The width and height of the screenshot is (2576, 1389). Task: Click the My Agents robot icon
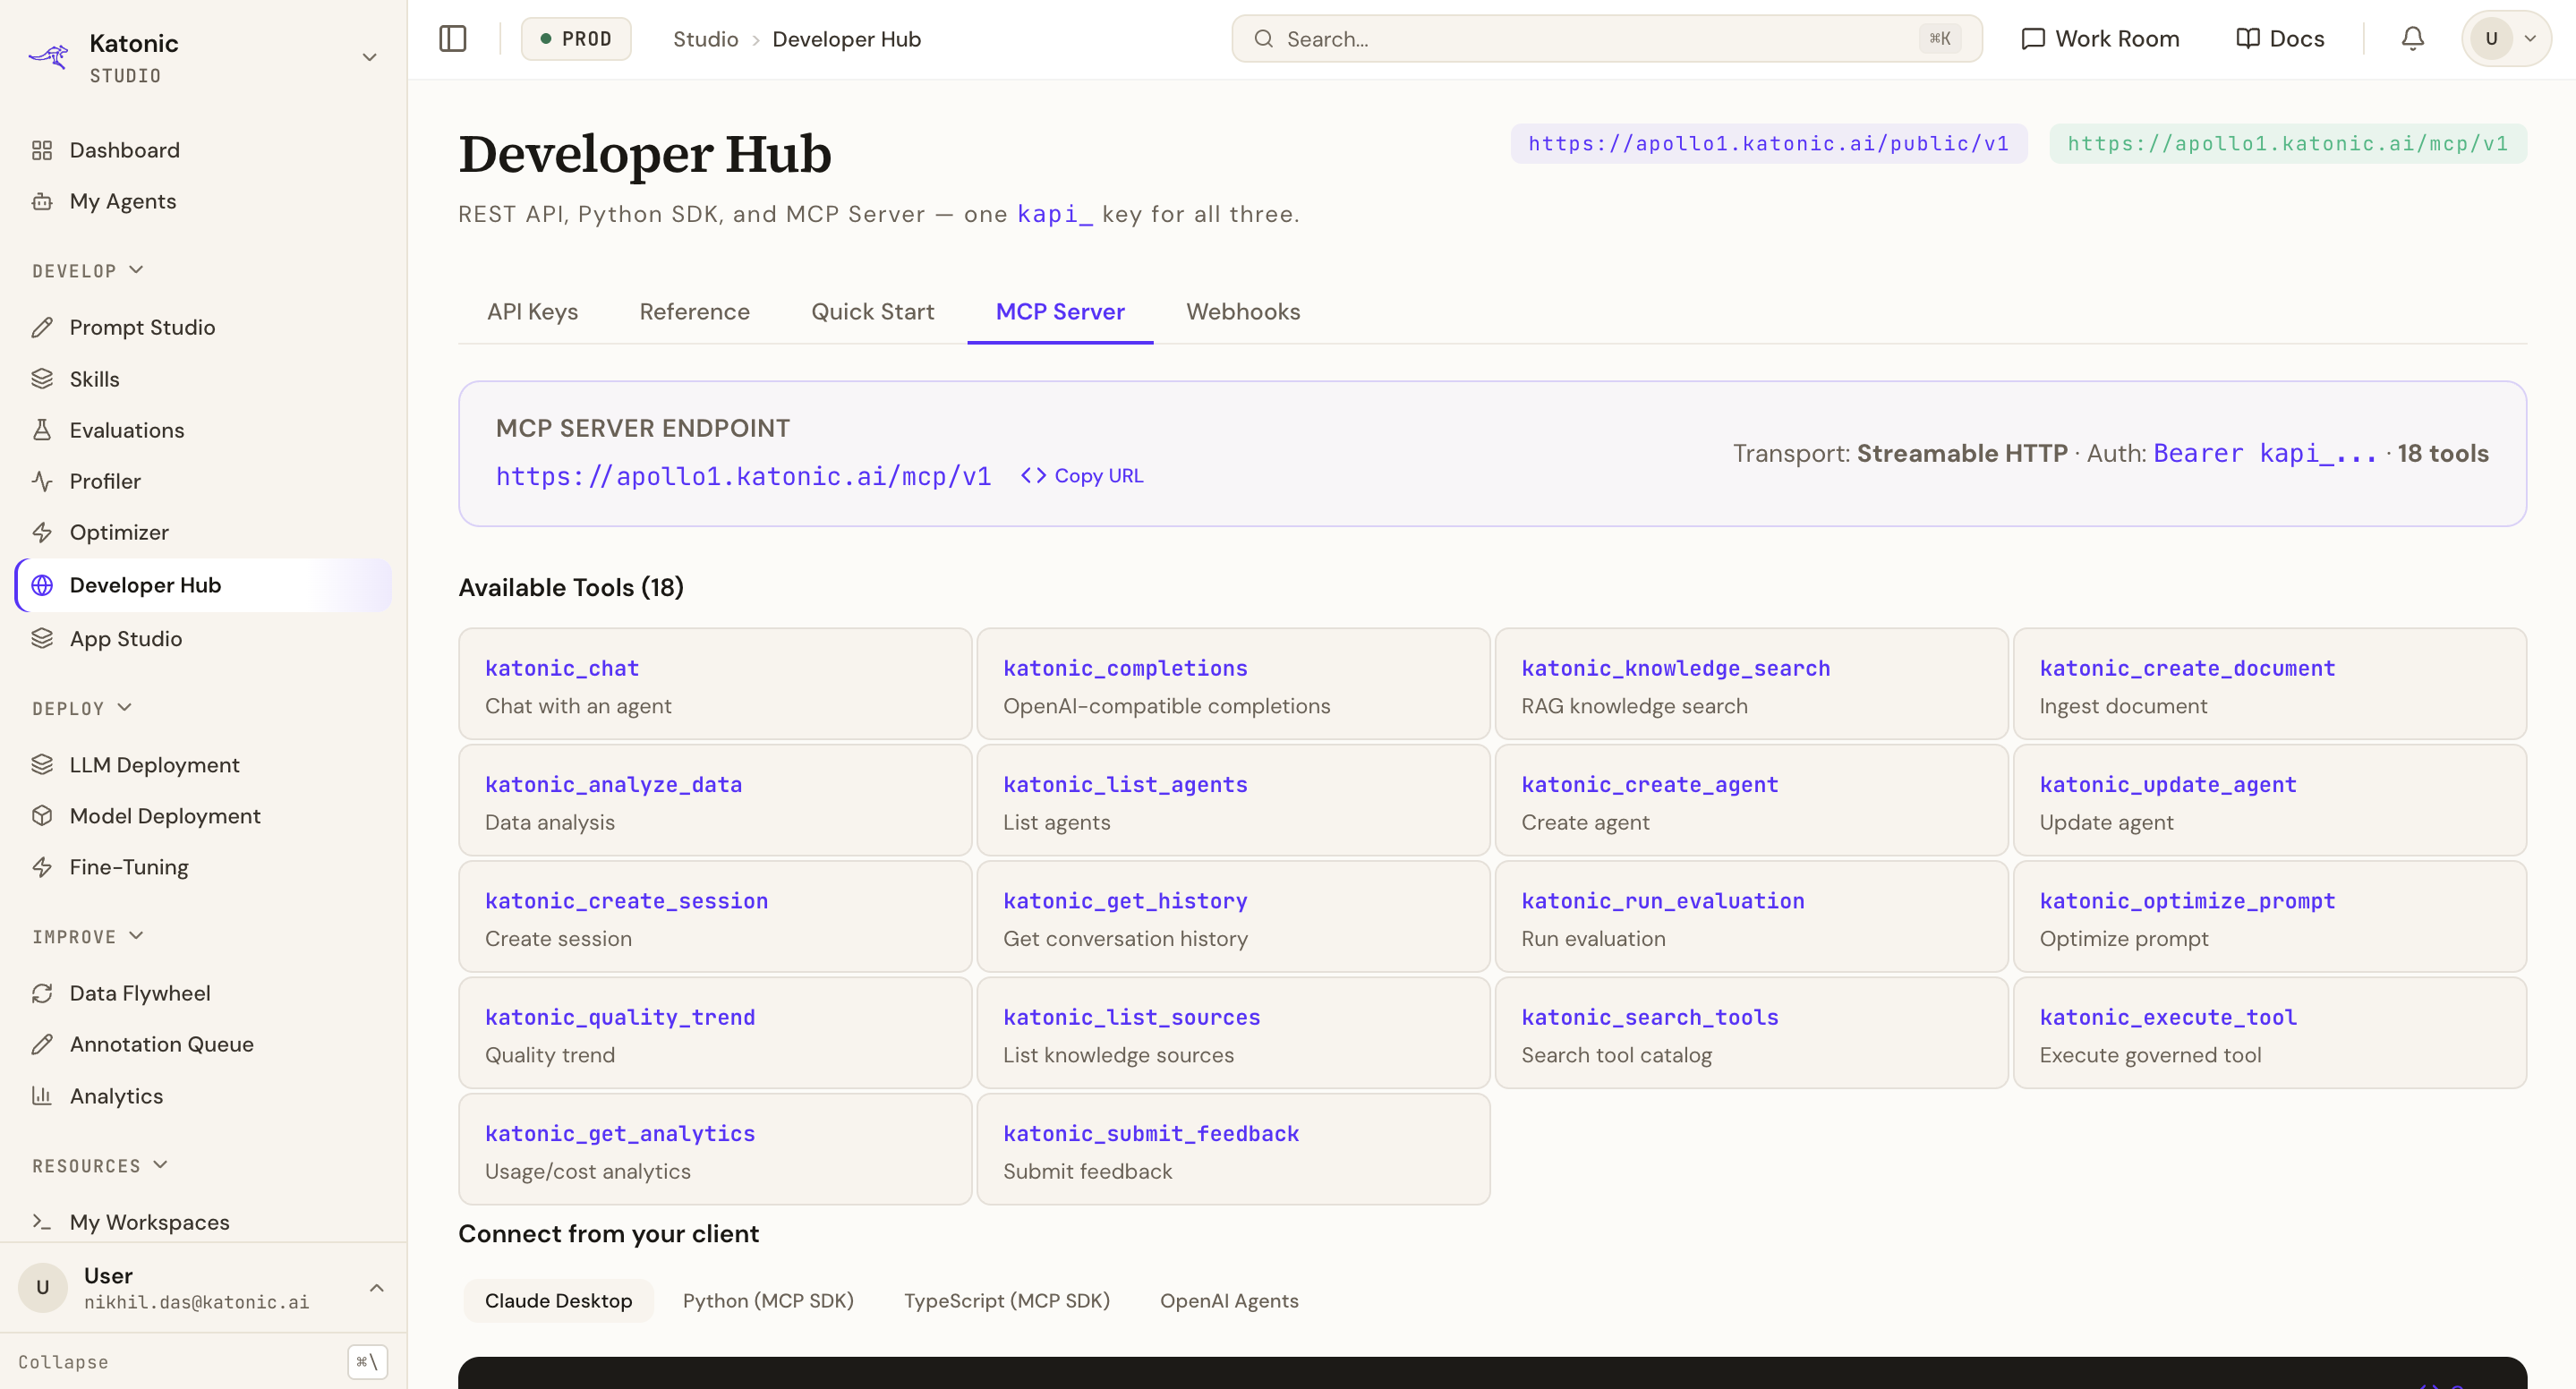[x=42, y=201]
